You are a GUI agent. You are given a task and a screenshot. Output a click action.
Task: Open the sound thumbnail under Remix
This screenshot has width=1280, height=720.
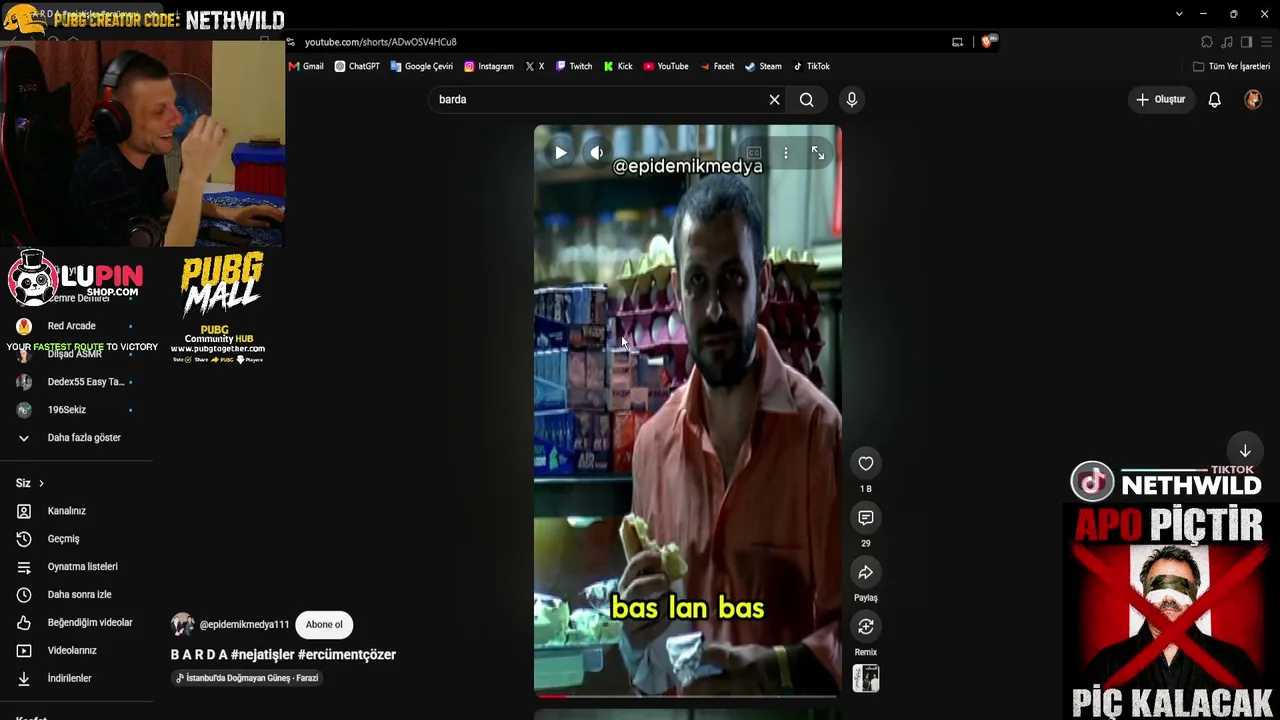866,678
